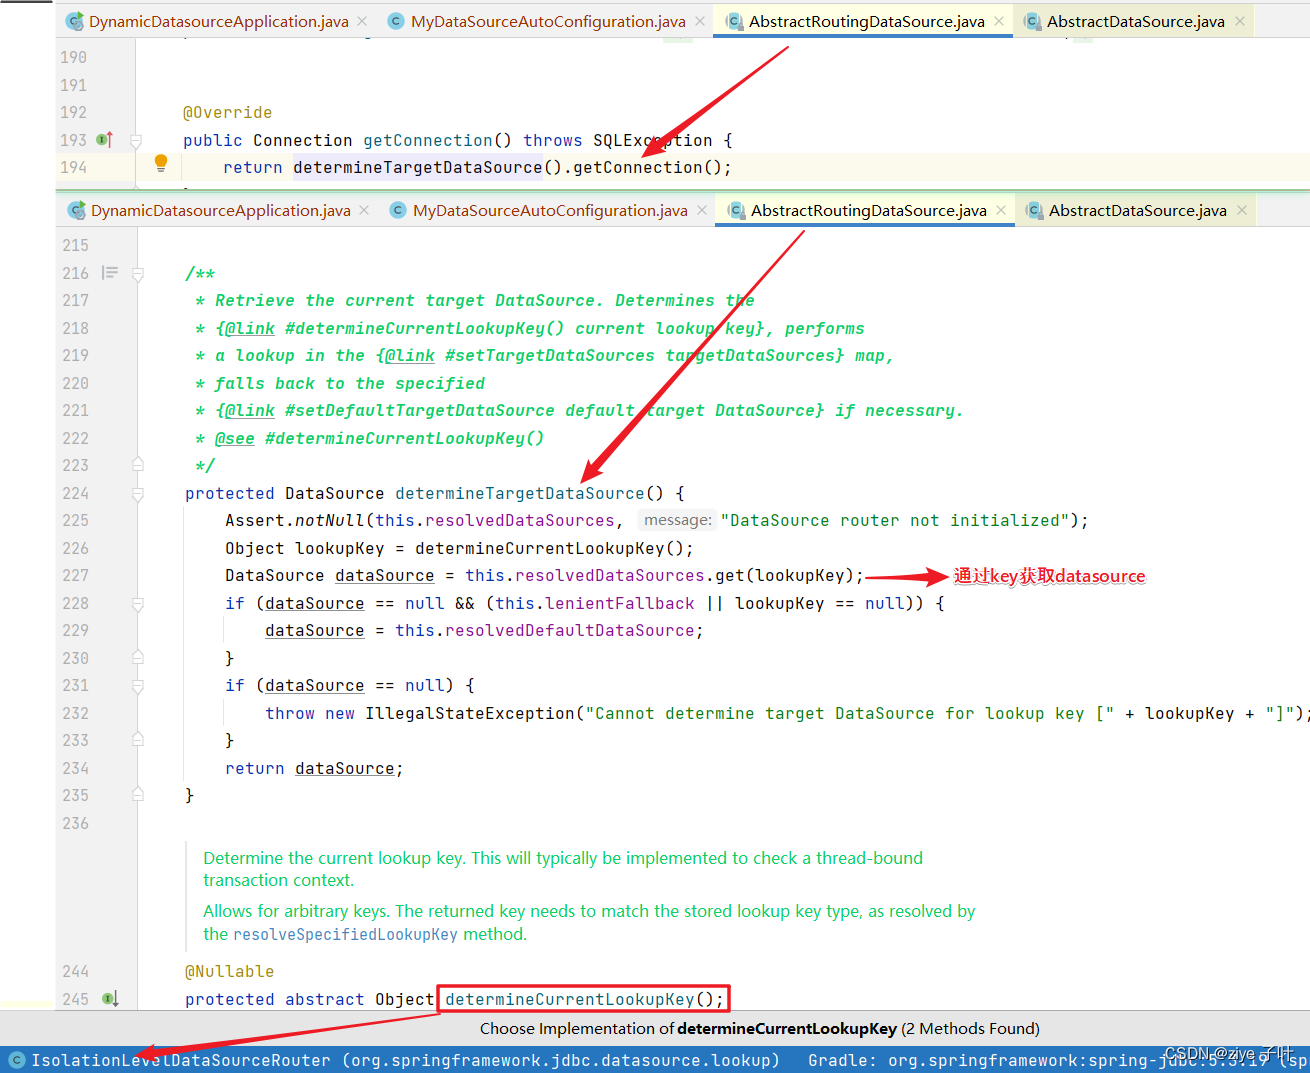This screenshot has width=1310, height=1073.
Task: Click determineCurrentLookupKey() call on line 226
Action: [549, 548]
